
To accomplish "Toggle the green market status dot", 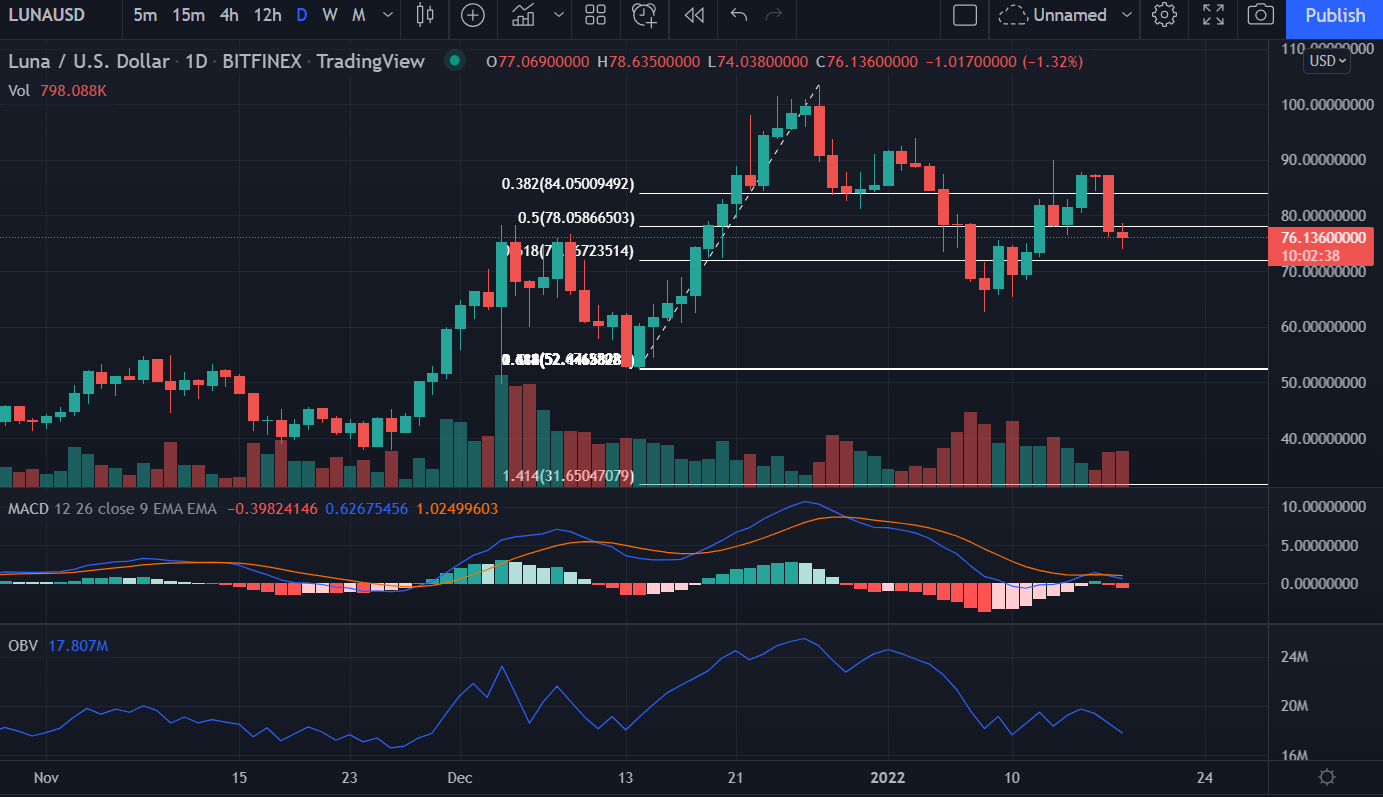I will pos(455,61).
